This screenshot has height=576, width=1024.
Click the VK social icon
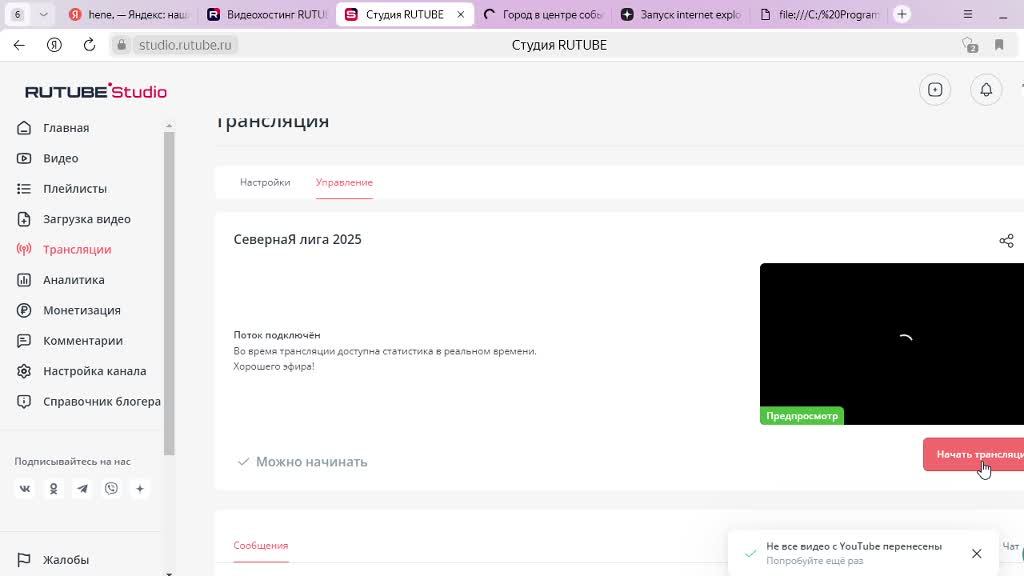[x=25, y=488]
